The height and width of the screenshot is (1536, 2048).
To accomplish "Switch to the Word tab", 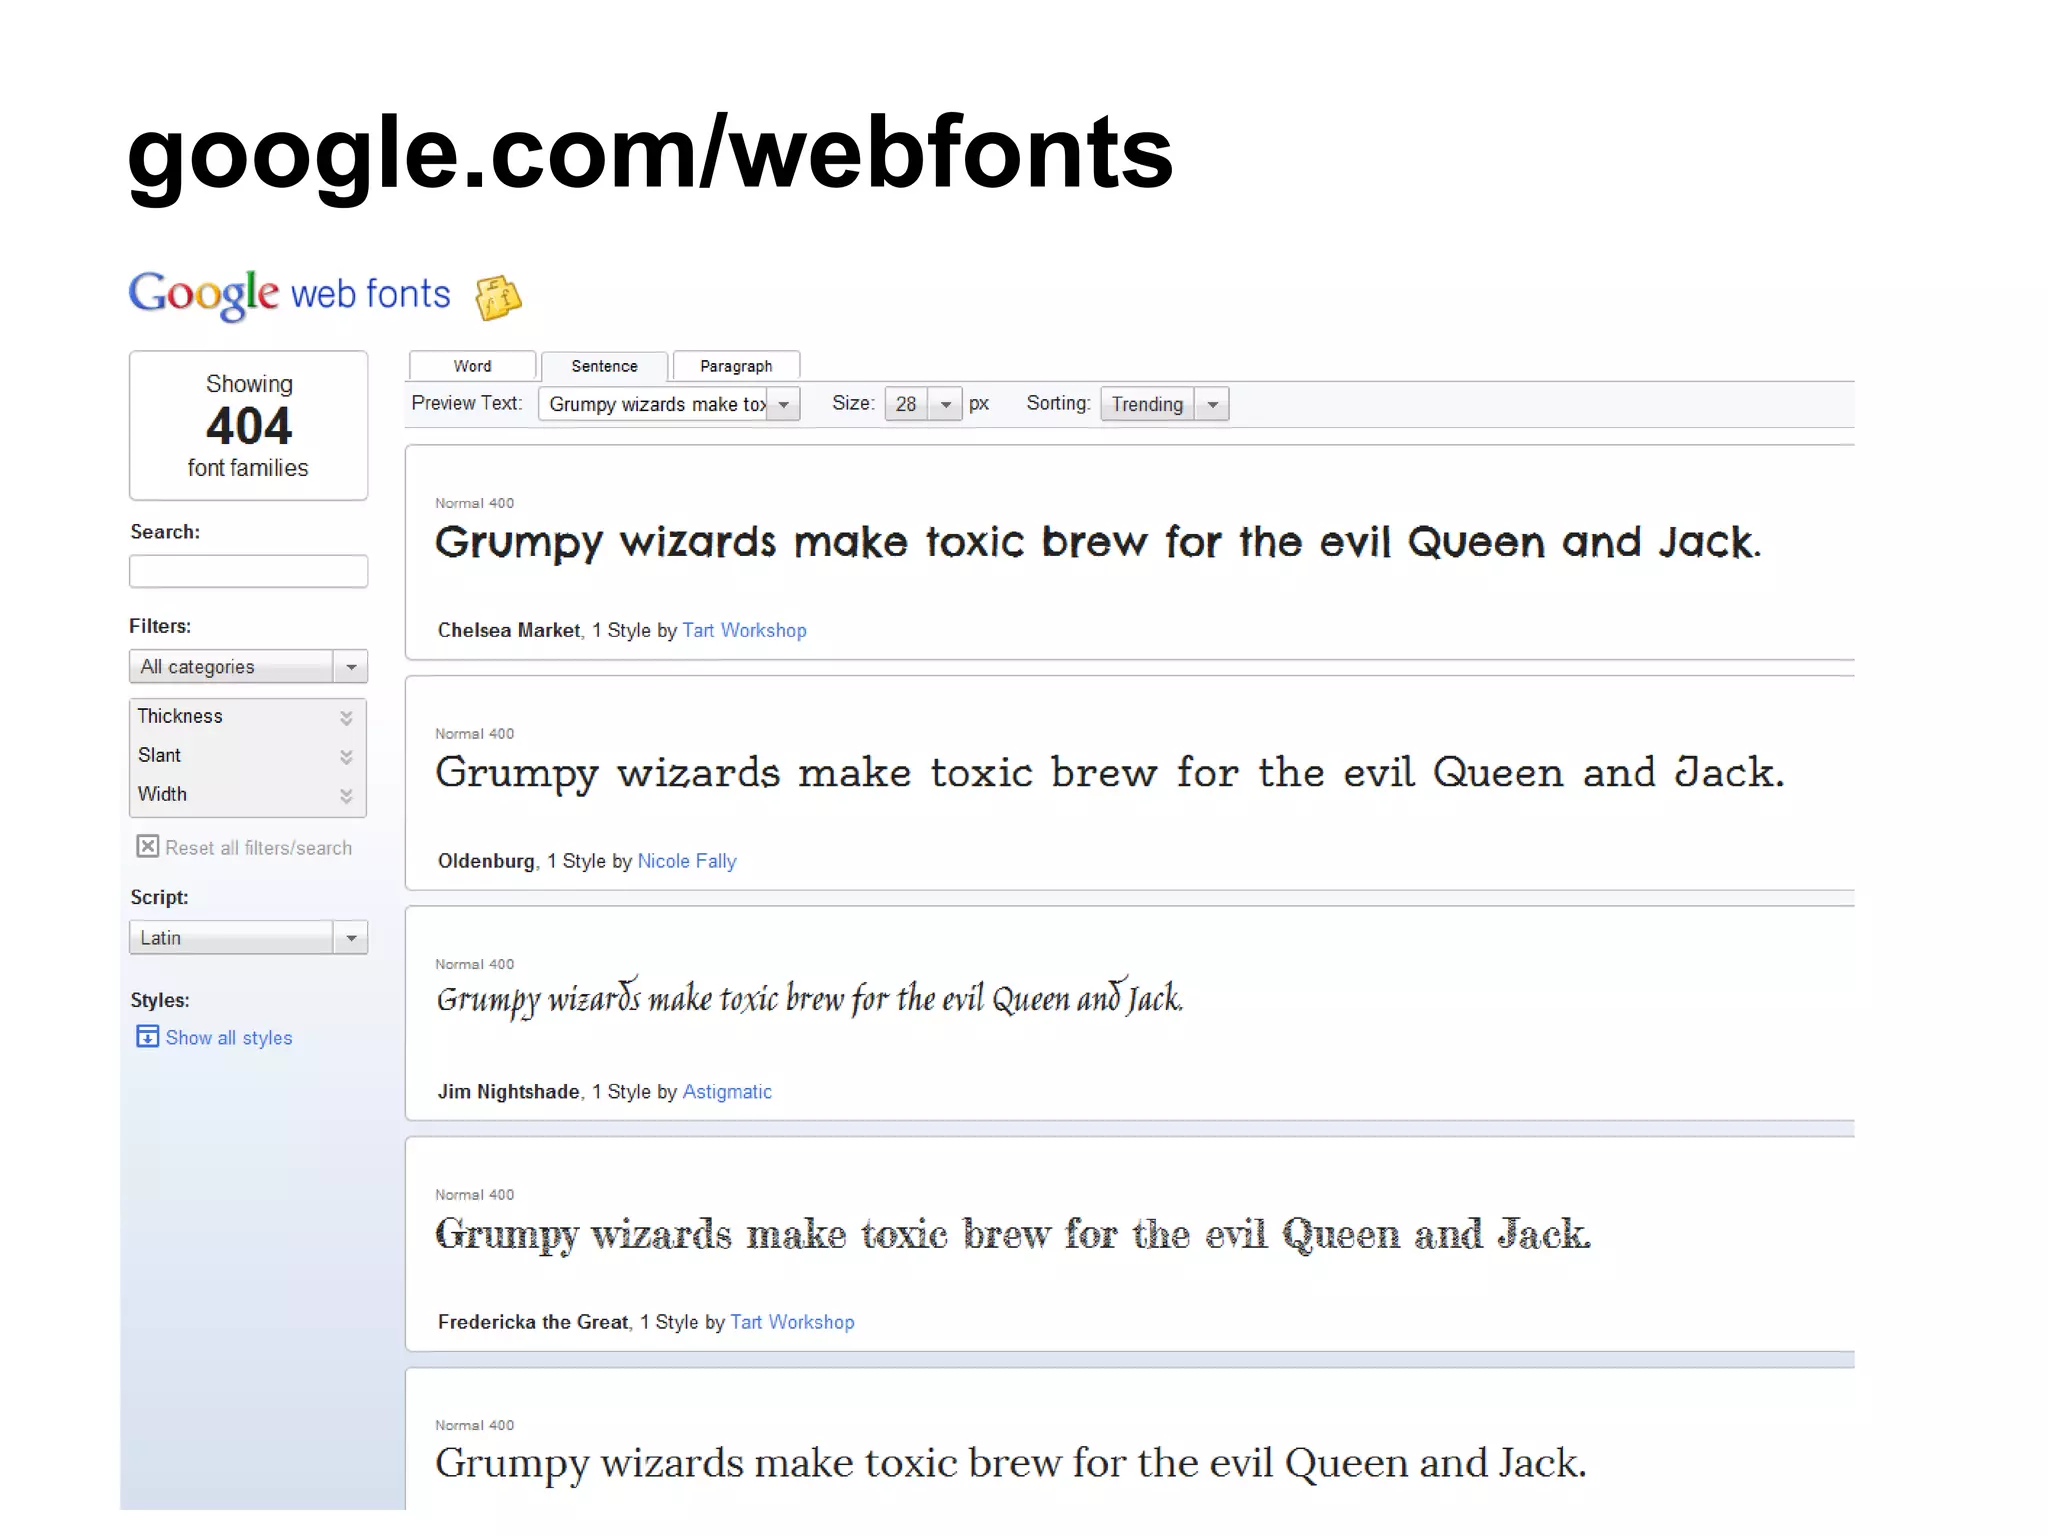I will point(472,366).
